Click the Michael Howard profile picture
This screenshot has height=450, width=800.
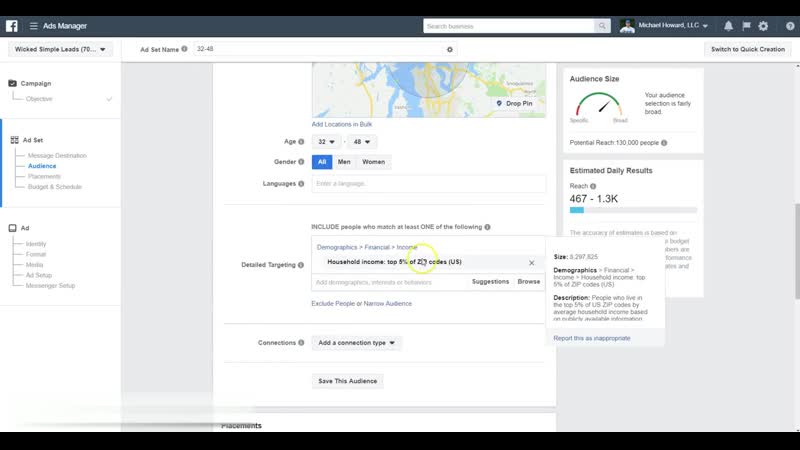[x=627, y=26]
